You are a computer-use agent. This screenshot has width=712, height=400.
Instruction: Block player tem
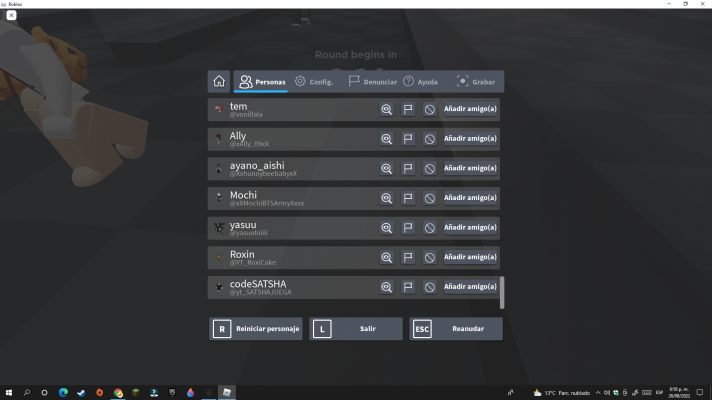(x=430, y=109)
